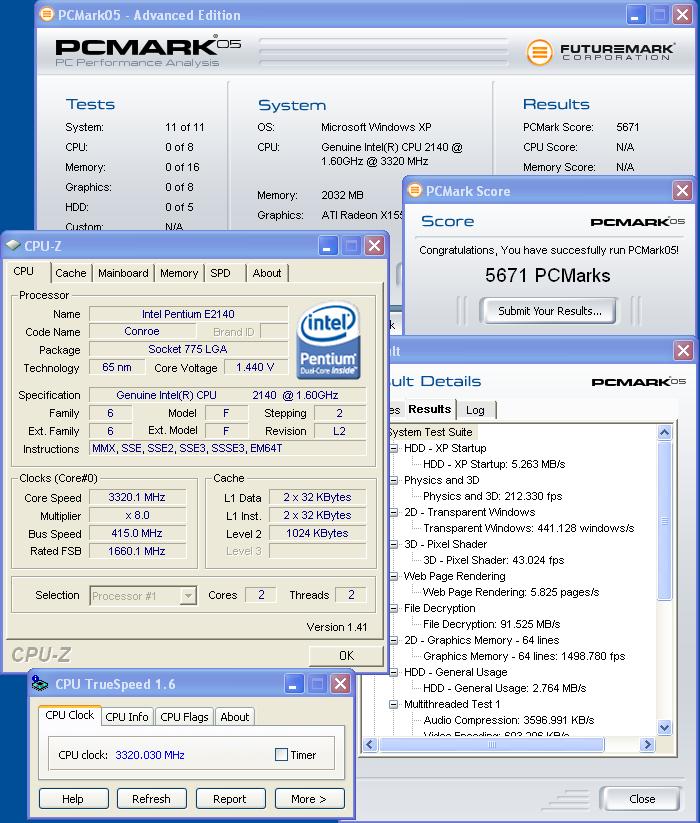700x823 pixels.
Task: Click Refresh in CPU TrueSpeed
Action: [x=152, y=799]
